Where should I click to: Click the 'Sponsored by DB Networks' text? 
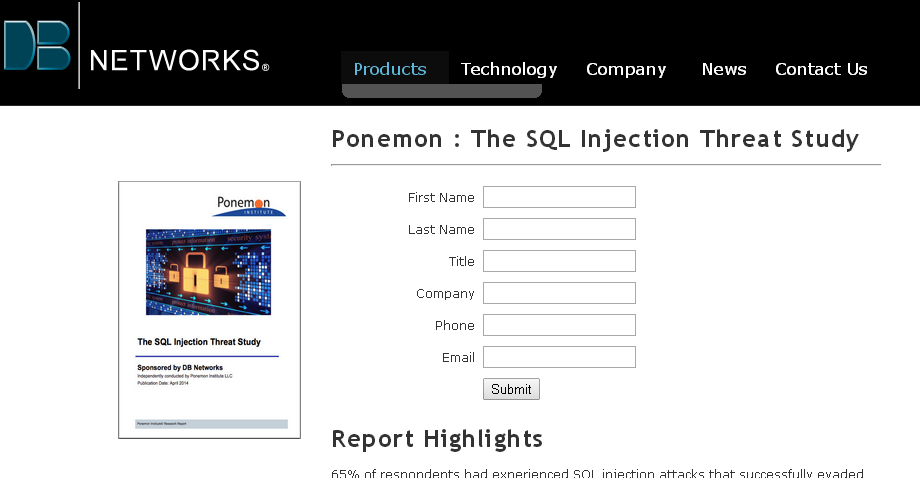point(180,368)
